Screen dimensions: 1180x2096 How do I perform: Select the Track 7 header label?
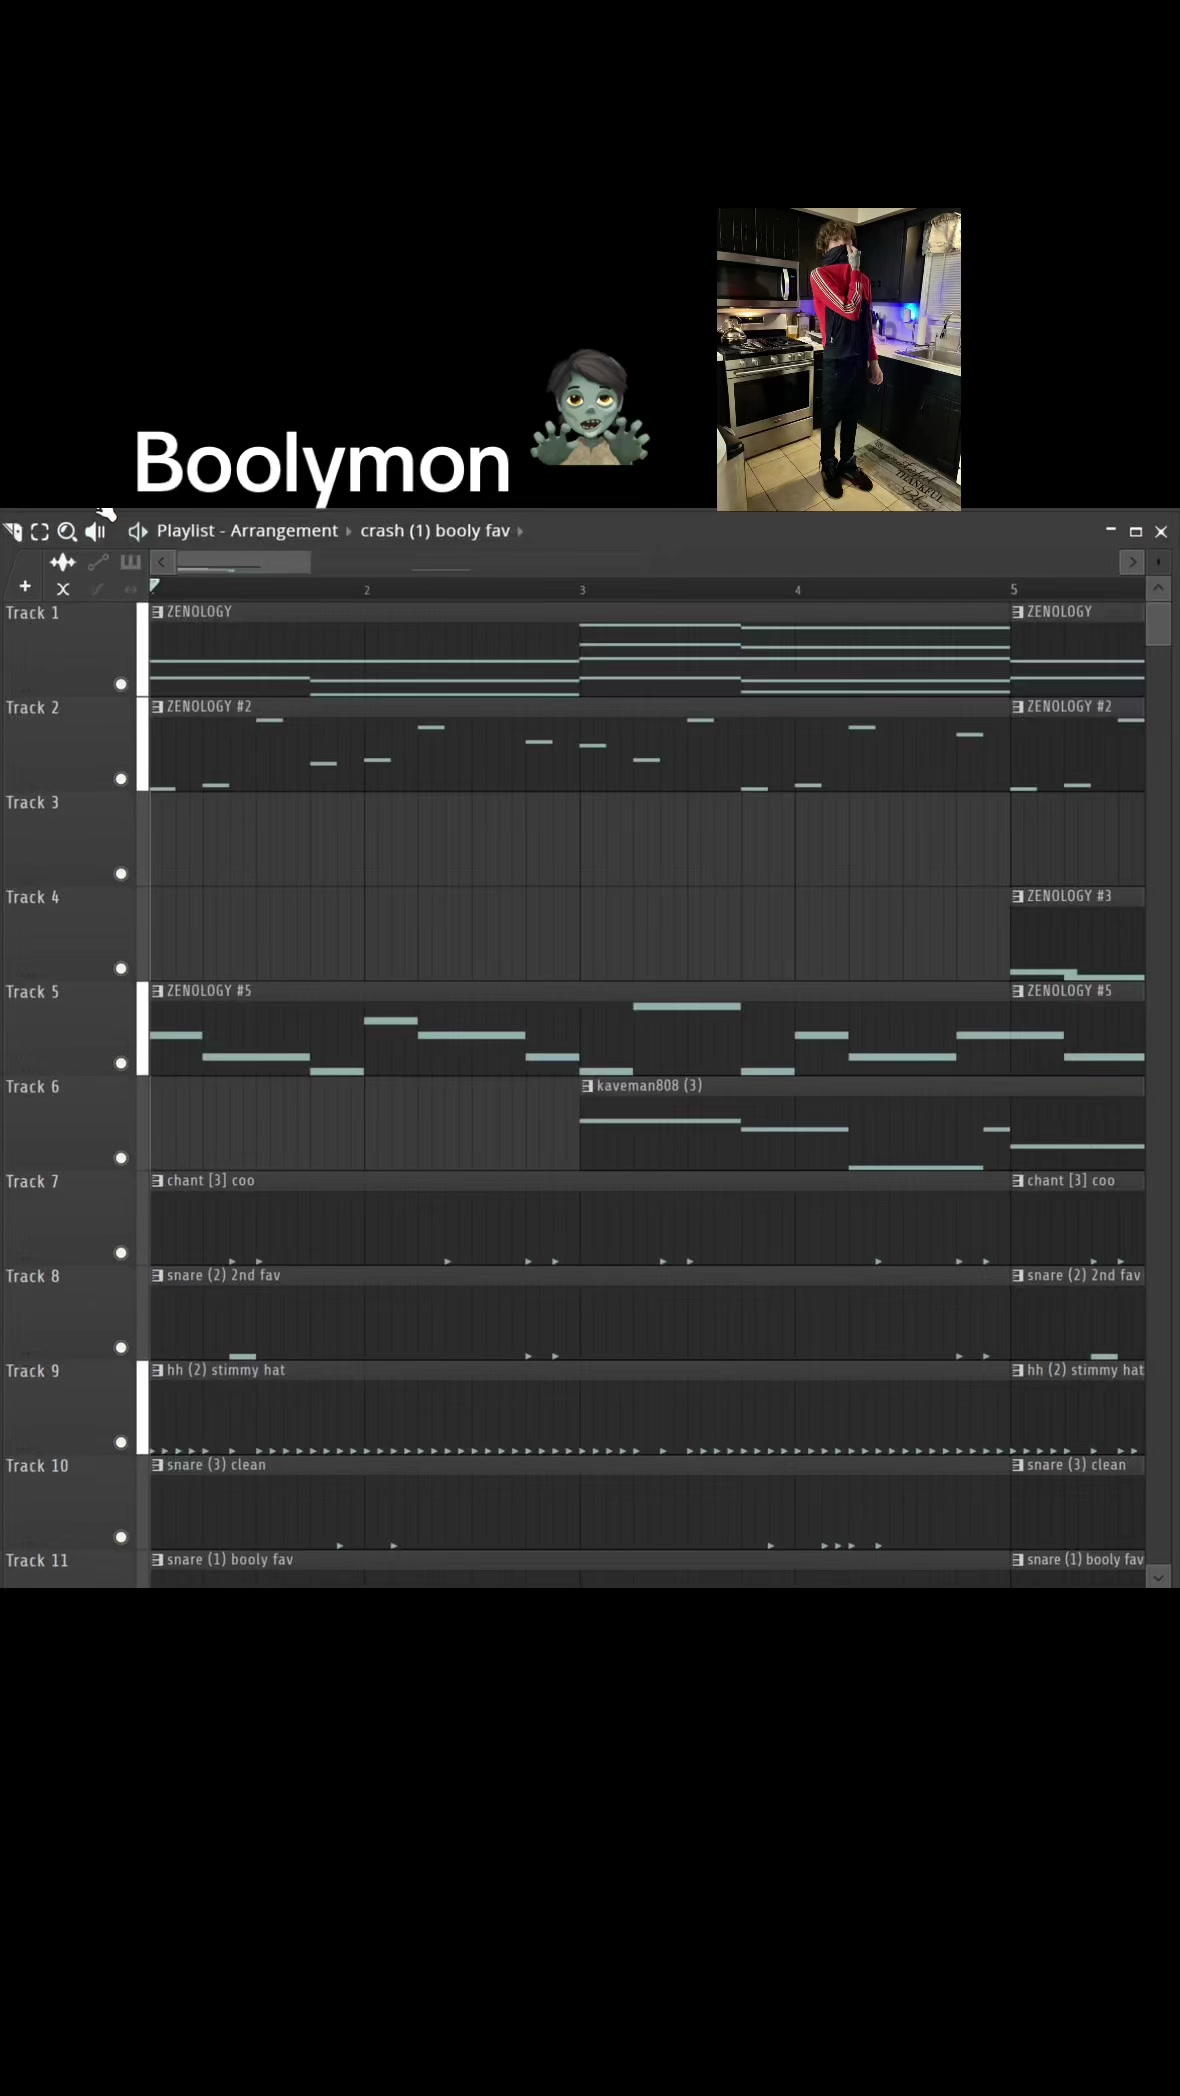coord(33,1181)
